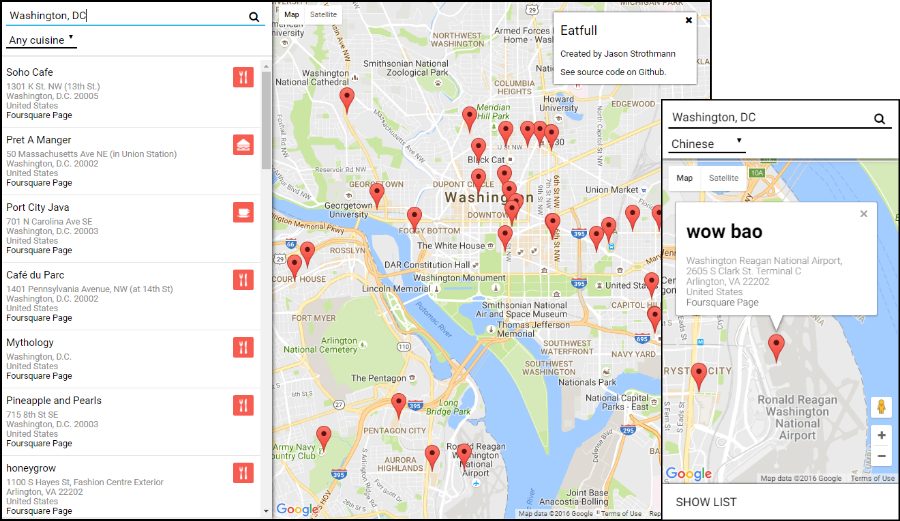The width and height of the screenshot is (900, 521).
Task: Switch main map to Satellite view
Action: click(323, 14)
